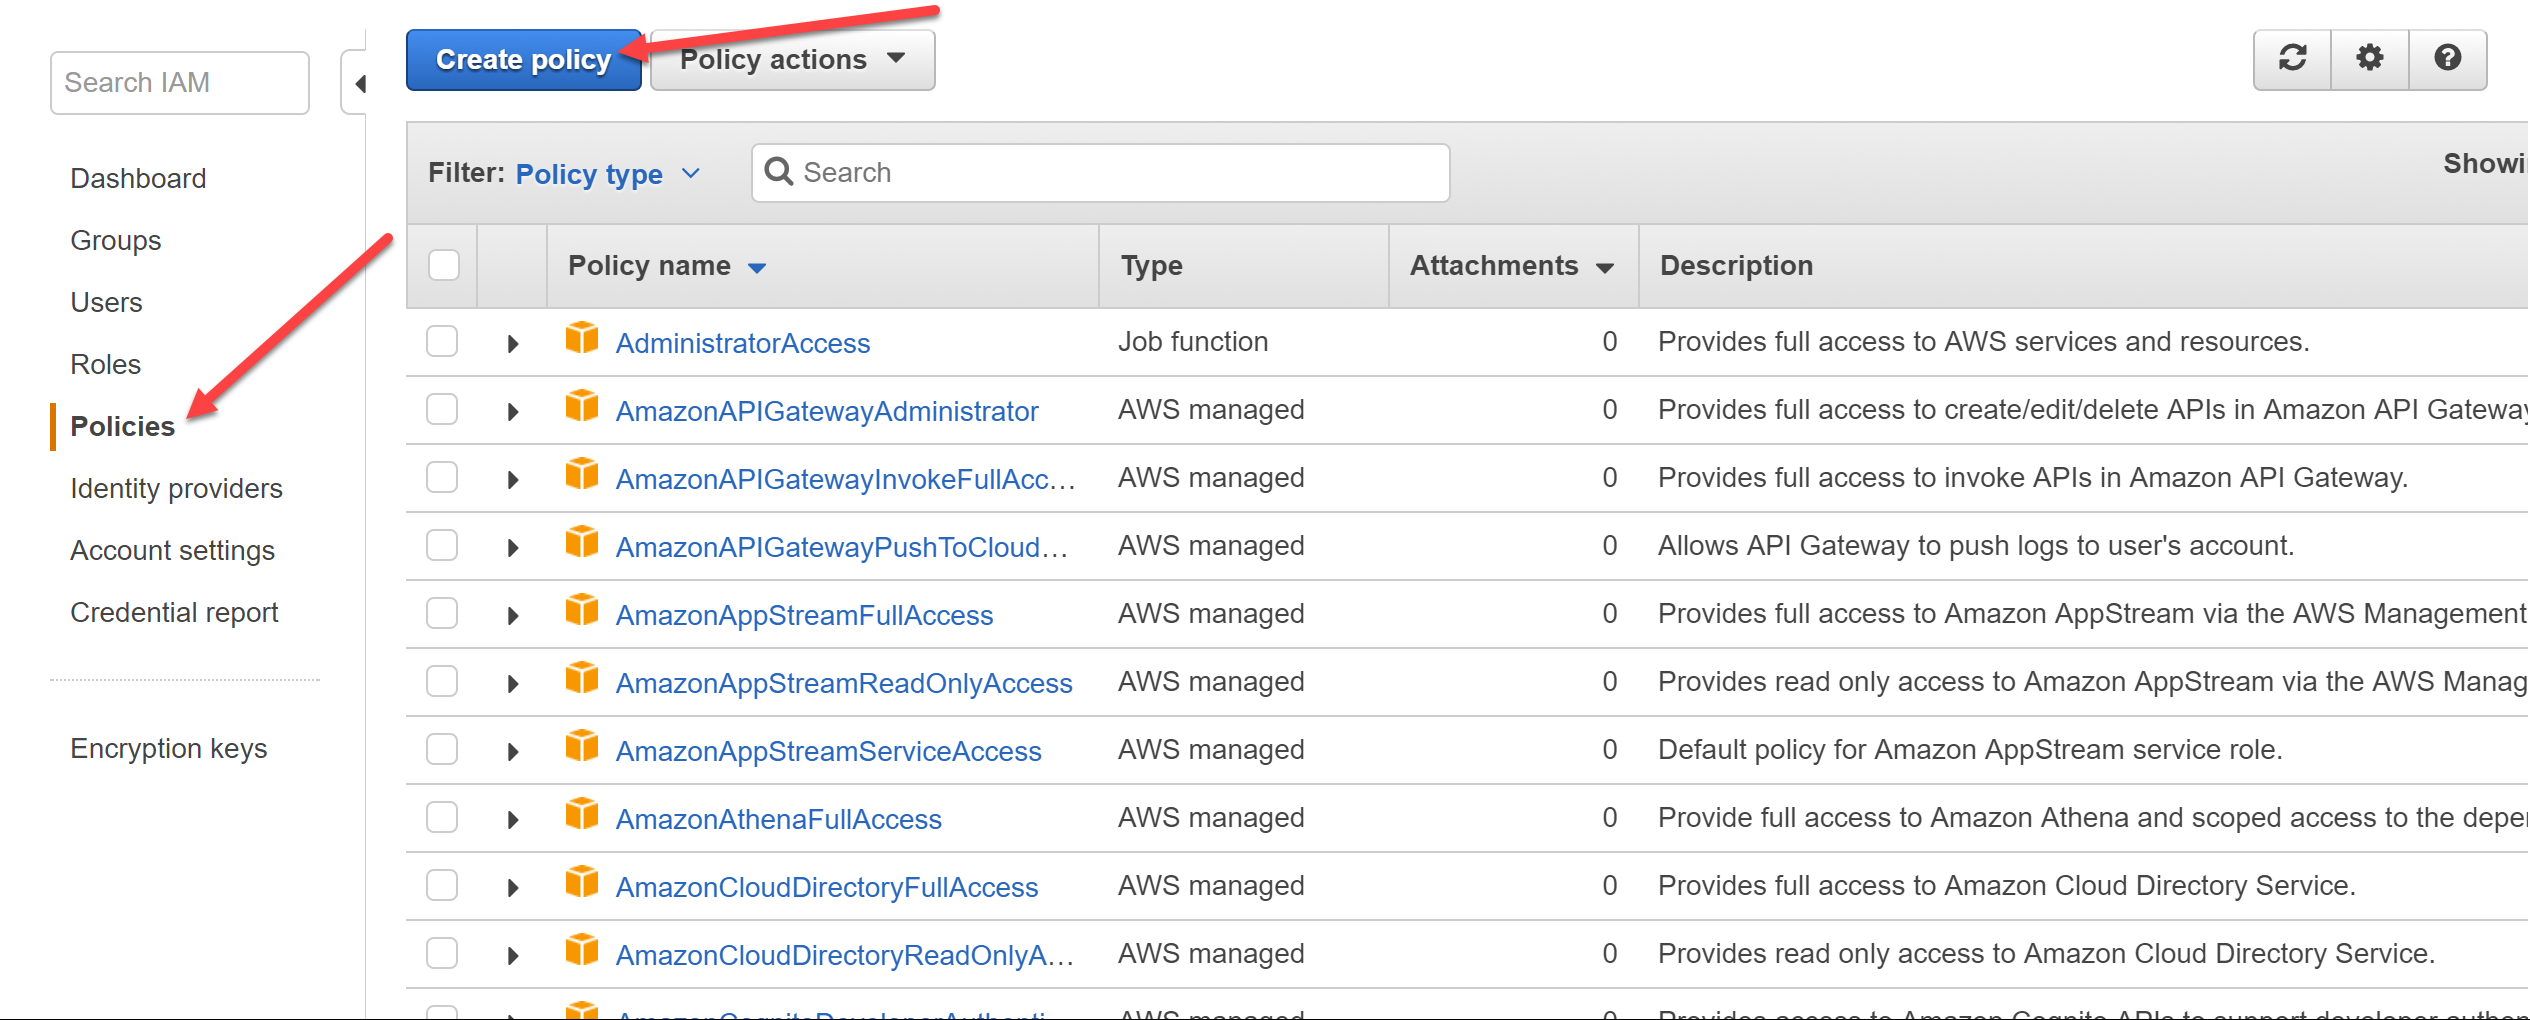This screenshot has height=1020, width=2530.
Task: Tick the AmazonAPIGatewayPushToCloud… checkbox
Action: (442, 545)
